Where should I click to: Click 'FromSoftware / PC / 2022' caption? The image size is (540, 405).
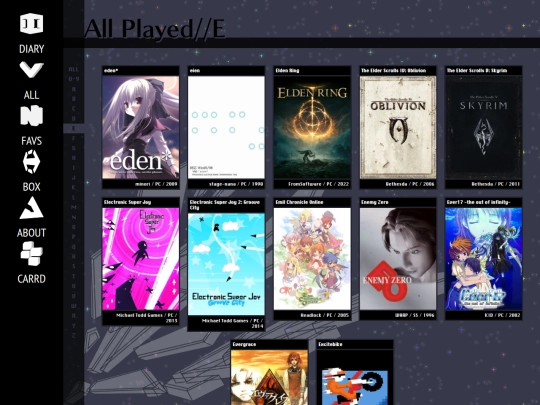point(319,184)
